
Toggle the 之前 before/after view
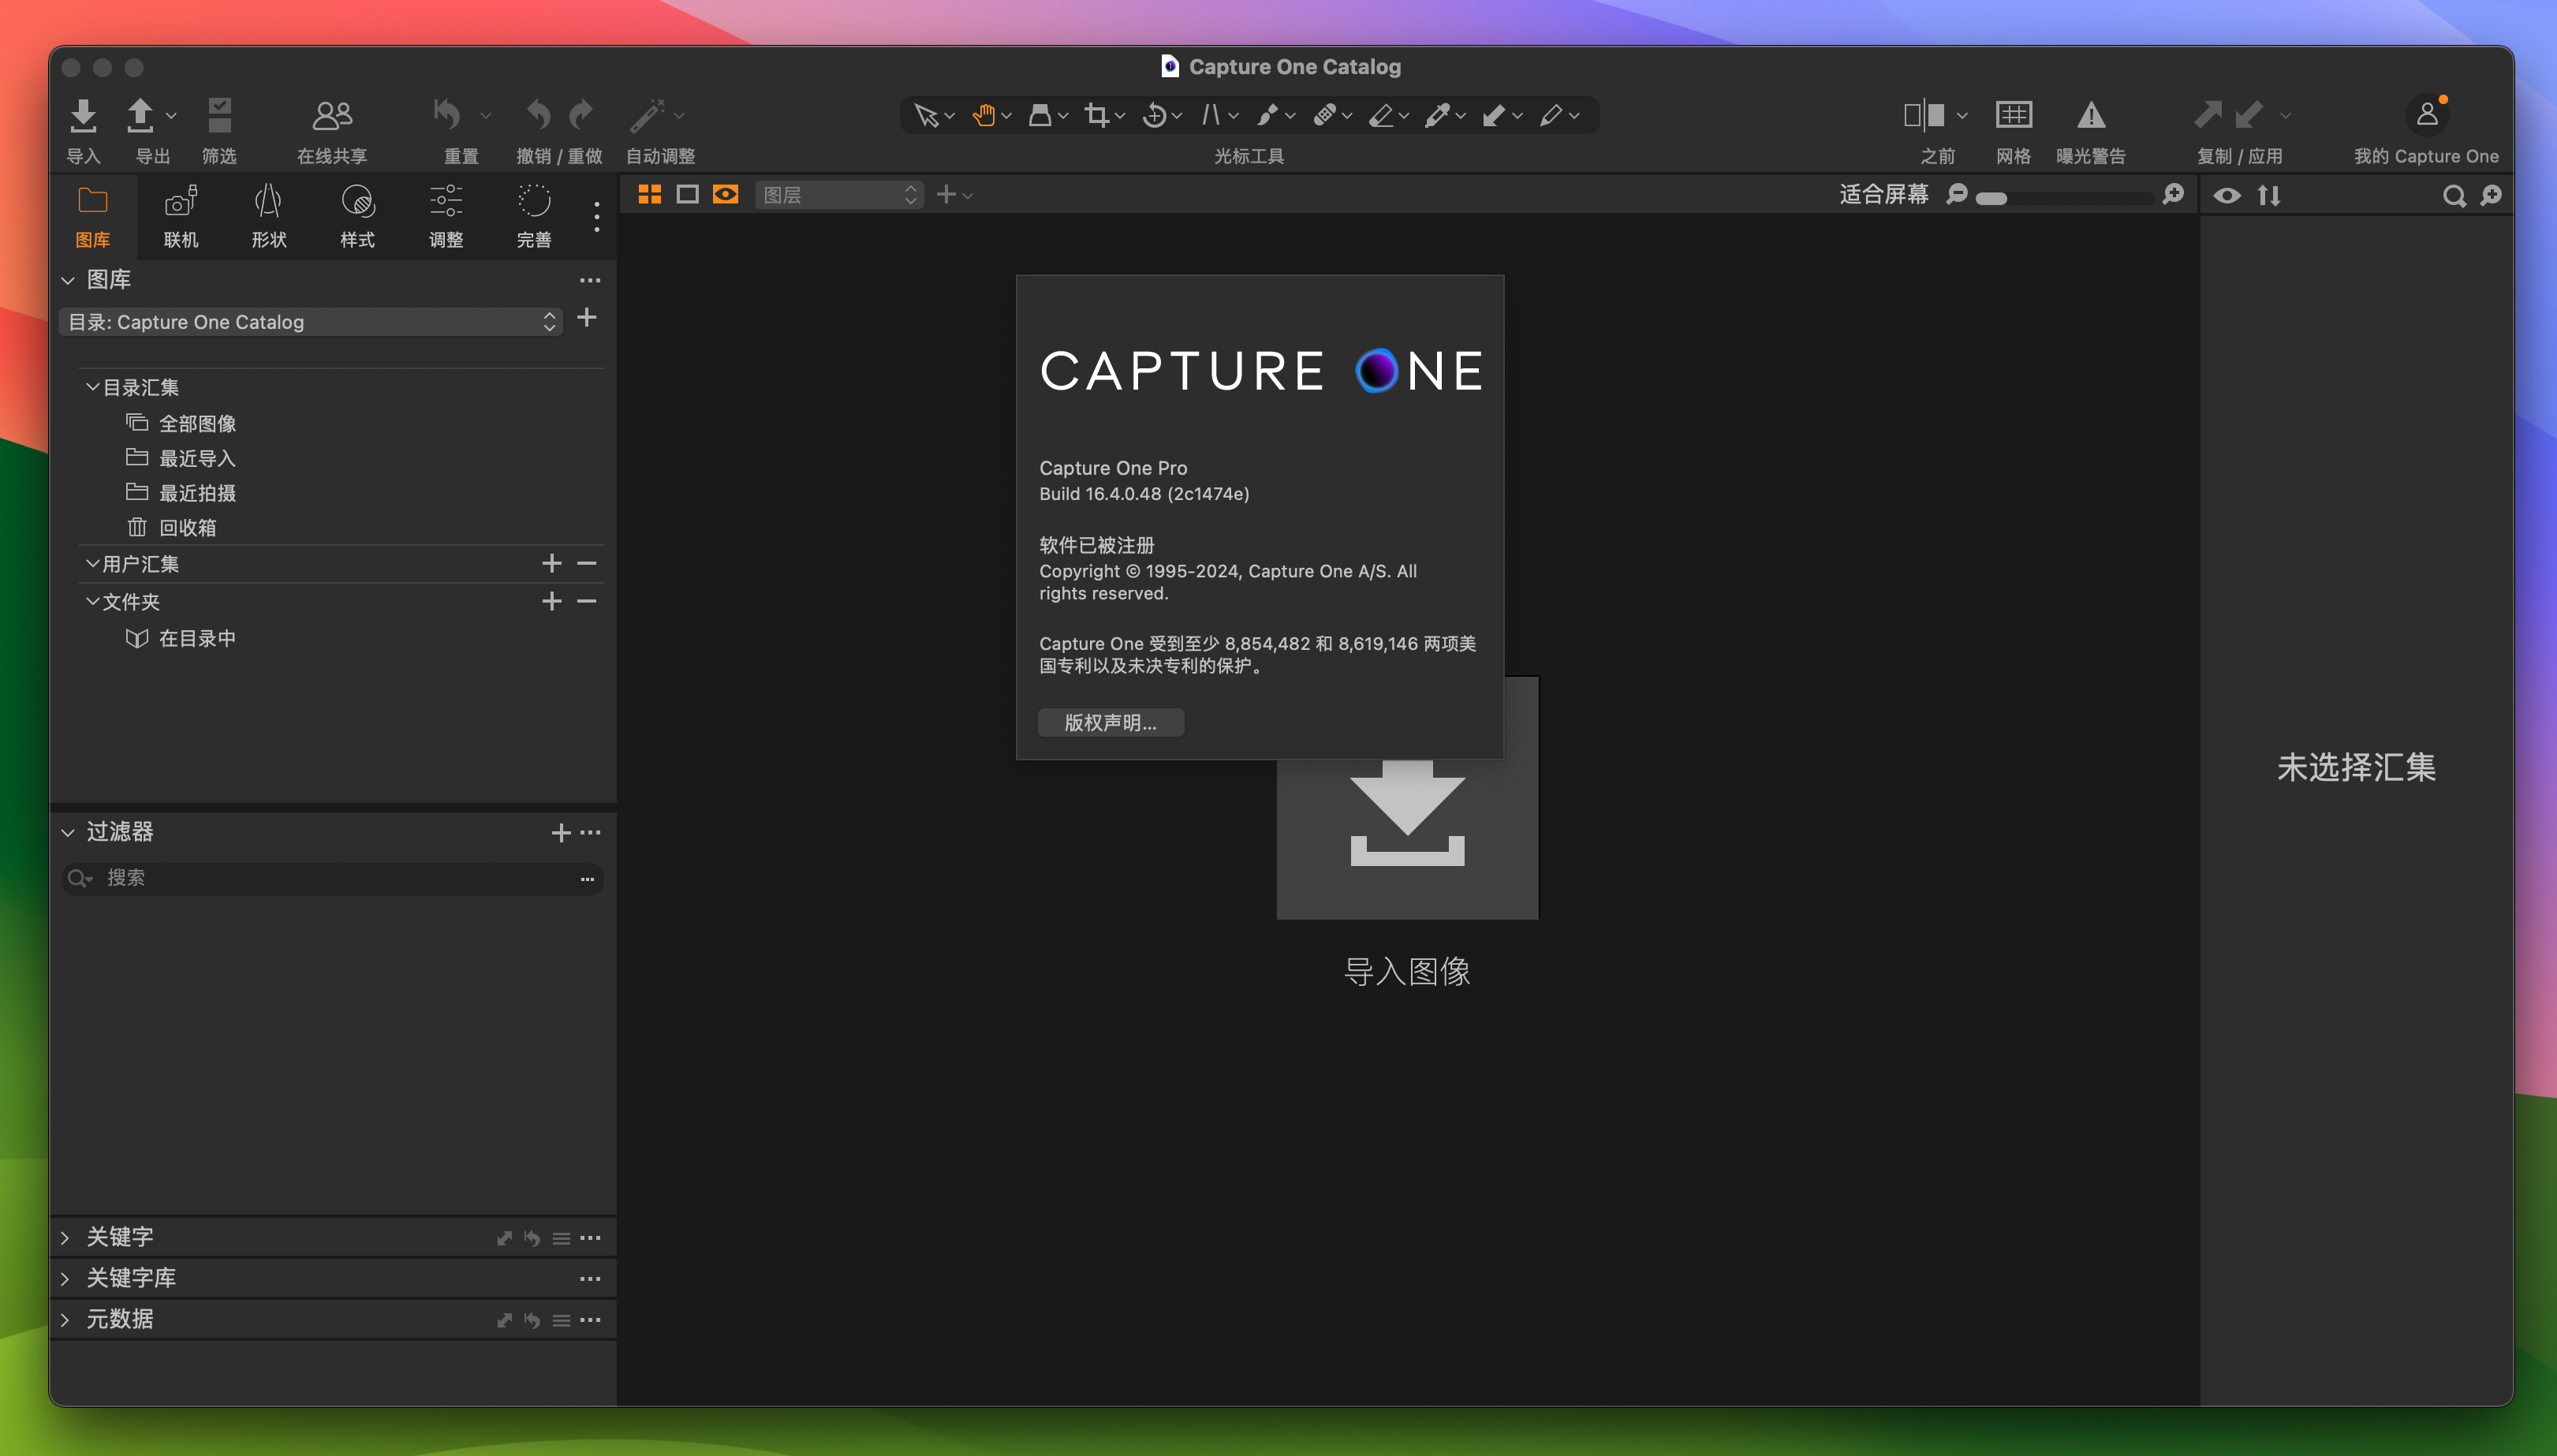tap(1923, 115)
